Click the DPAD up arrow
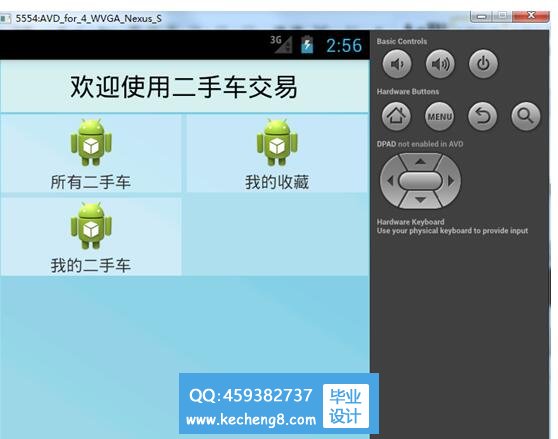558x439 pixels. point(420,162)
